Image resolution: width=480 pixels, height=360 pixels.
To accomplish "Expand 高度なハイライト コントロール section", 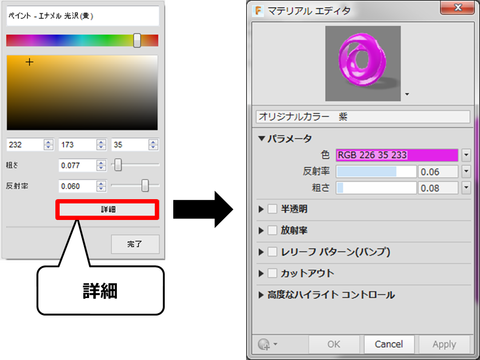I will (x=261, y=295).
